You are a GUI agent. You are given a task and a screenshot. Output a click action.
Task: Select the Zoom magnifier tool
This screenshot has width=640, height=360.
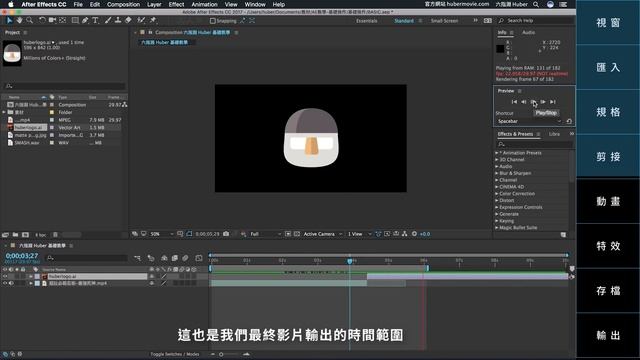click(29, 20)
